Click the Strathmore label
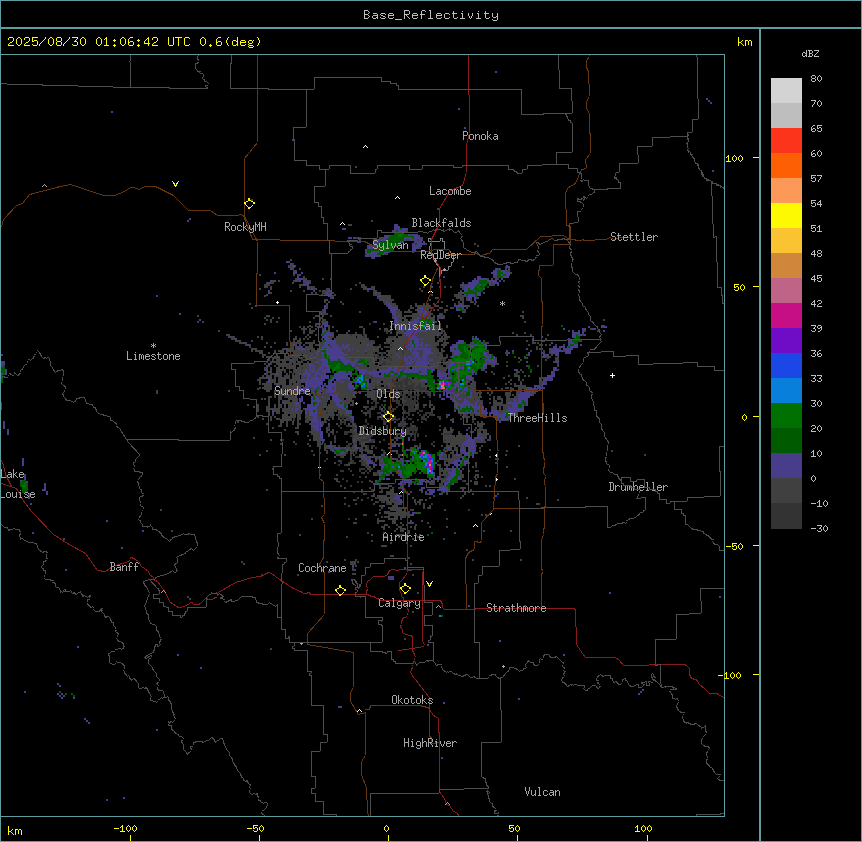 click(x=516, y=608)
